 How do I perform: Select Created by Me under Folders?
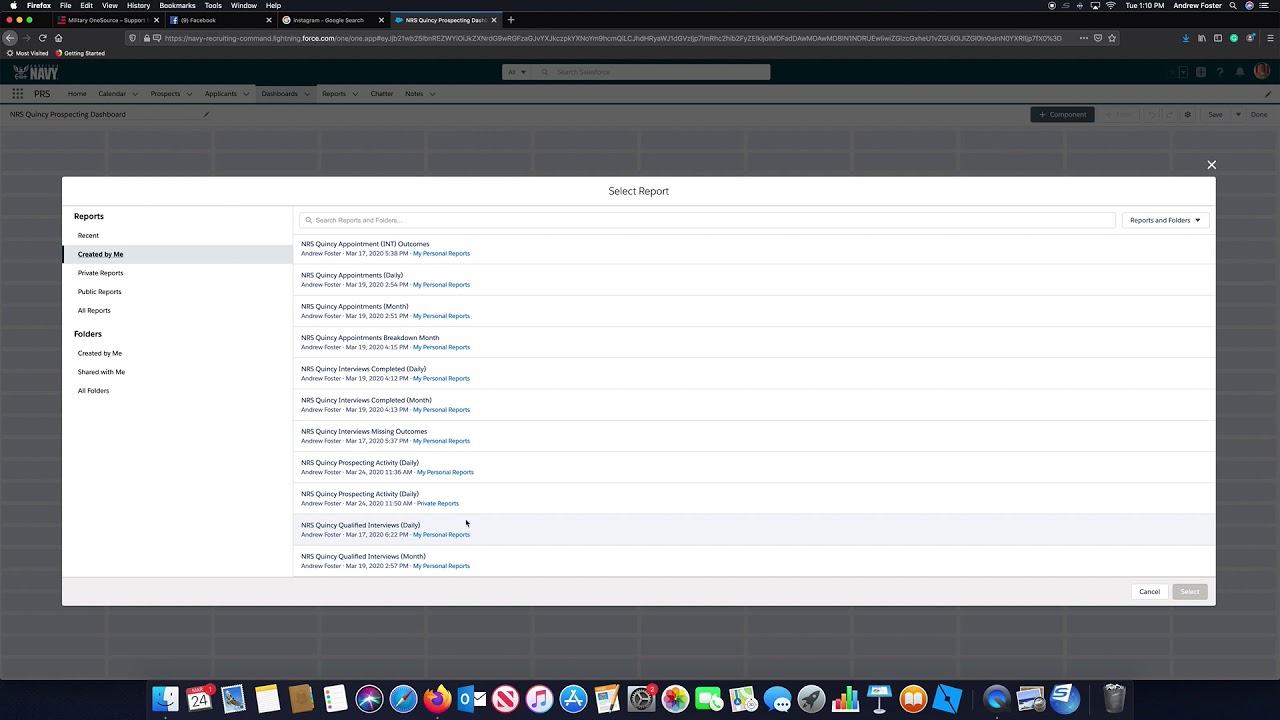tap(99, 353)
